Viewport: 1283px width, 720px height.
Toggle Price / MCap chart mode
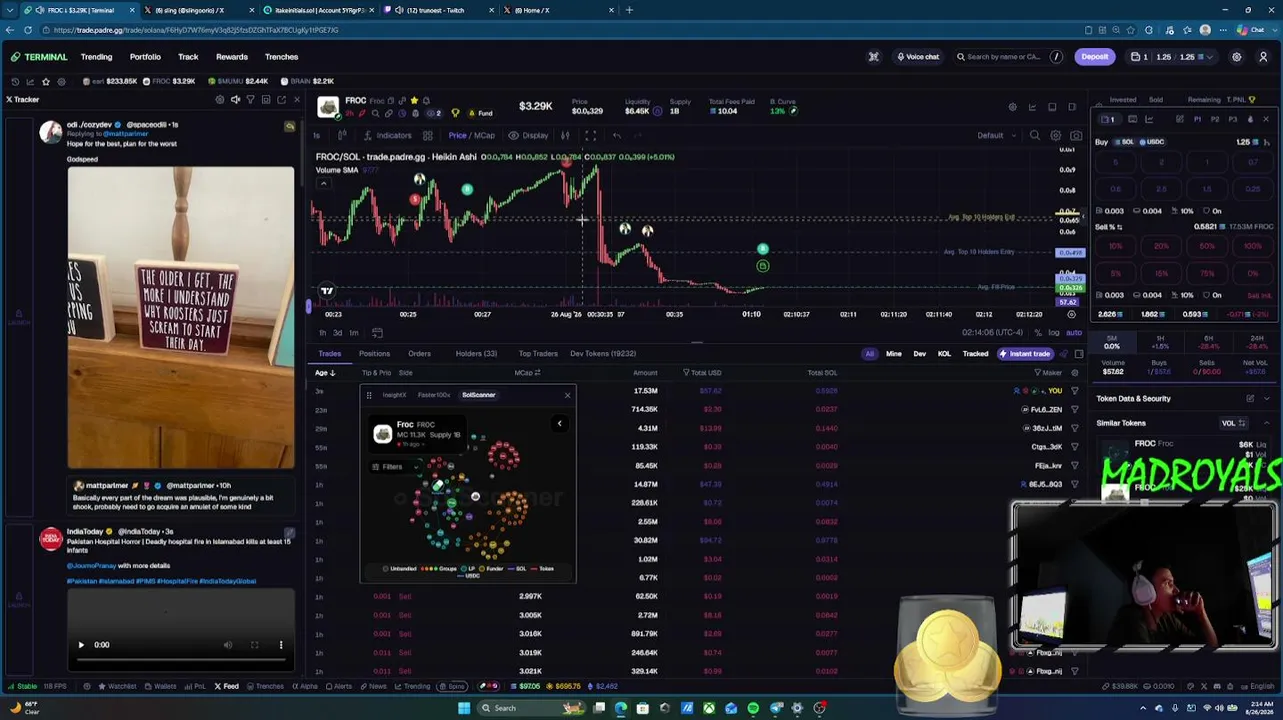click(x=471, y=136)
